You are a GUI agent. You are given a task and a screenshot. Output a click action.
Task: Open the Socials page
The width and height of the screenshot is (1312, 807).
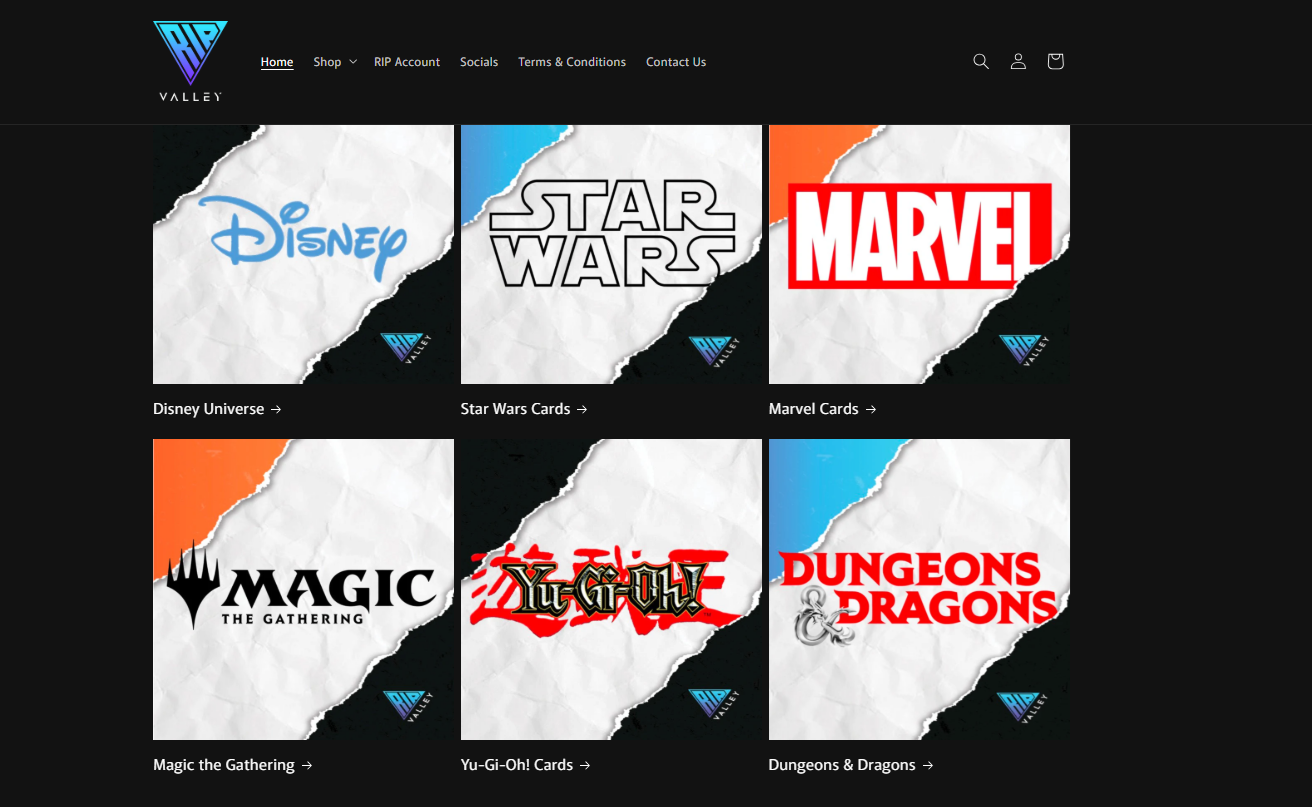click(x=479, y=62)
